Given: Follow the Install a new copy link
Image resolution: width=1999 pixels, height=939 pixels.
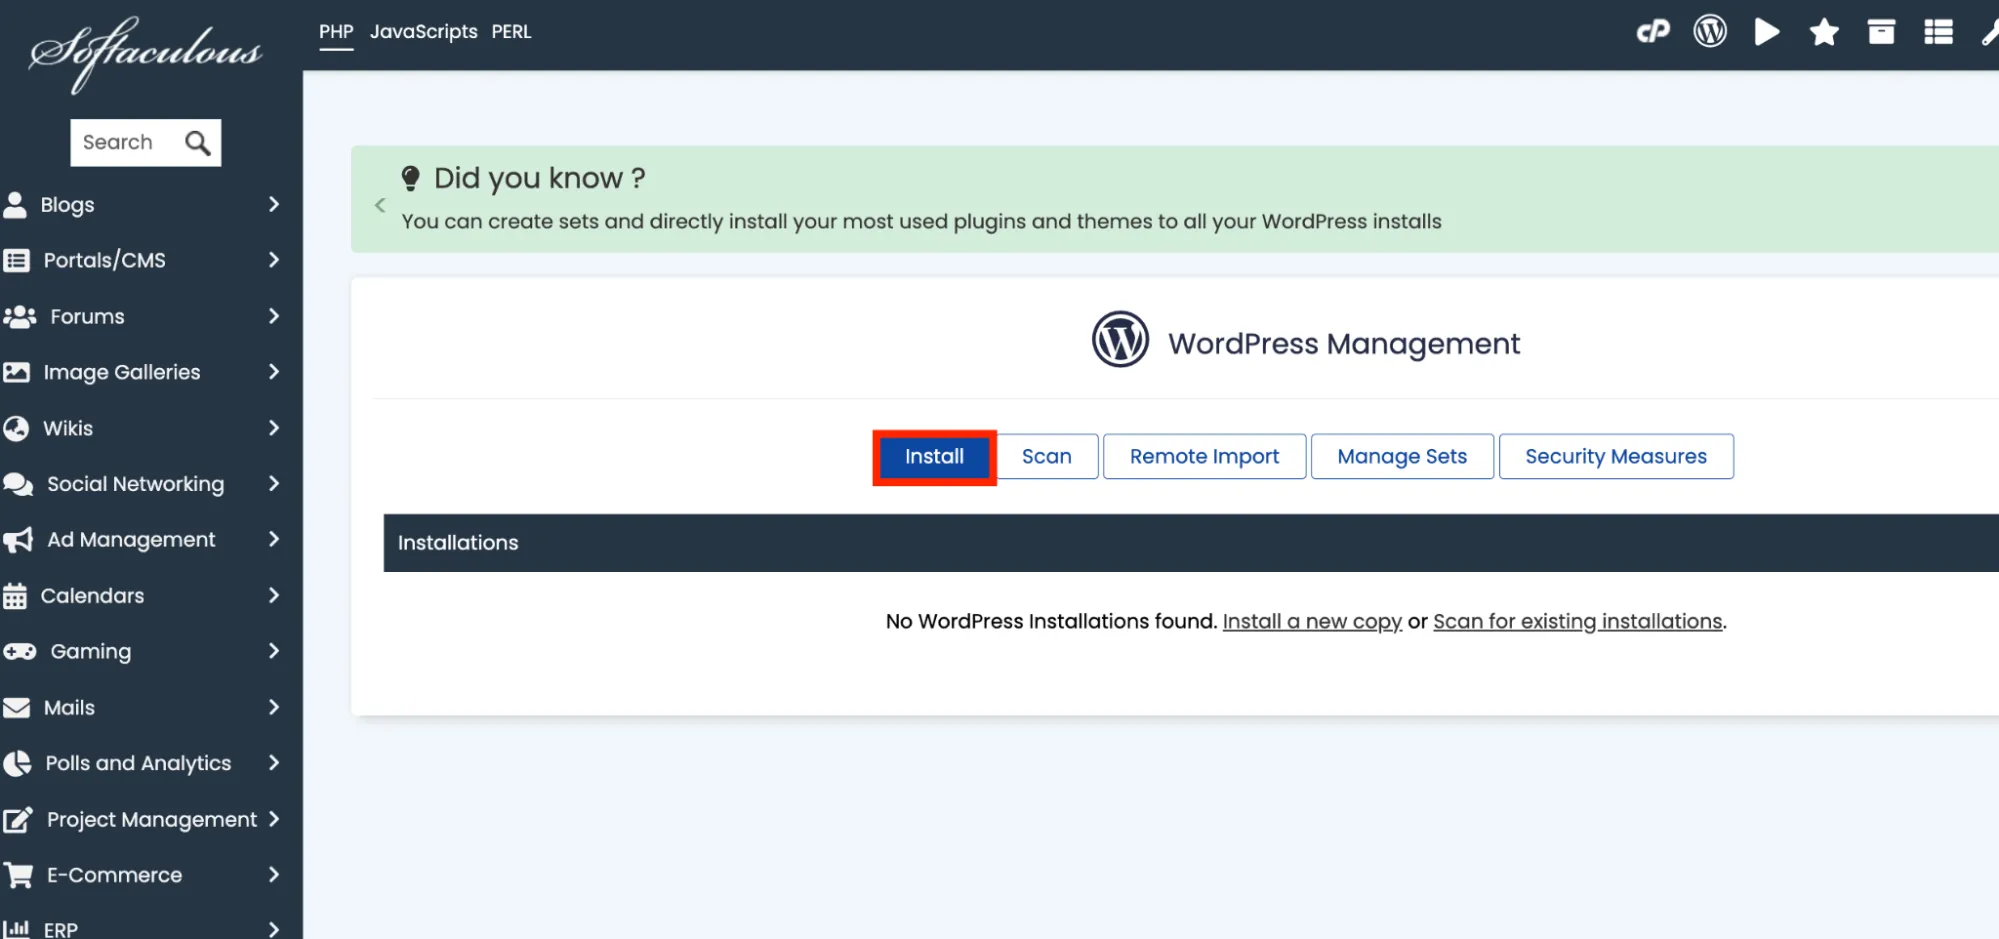Looking at the screenshot, I should coord(1312,622).
